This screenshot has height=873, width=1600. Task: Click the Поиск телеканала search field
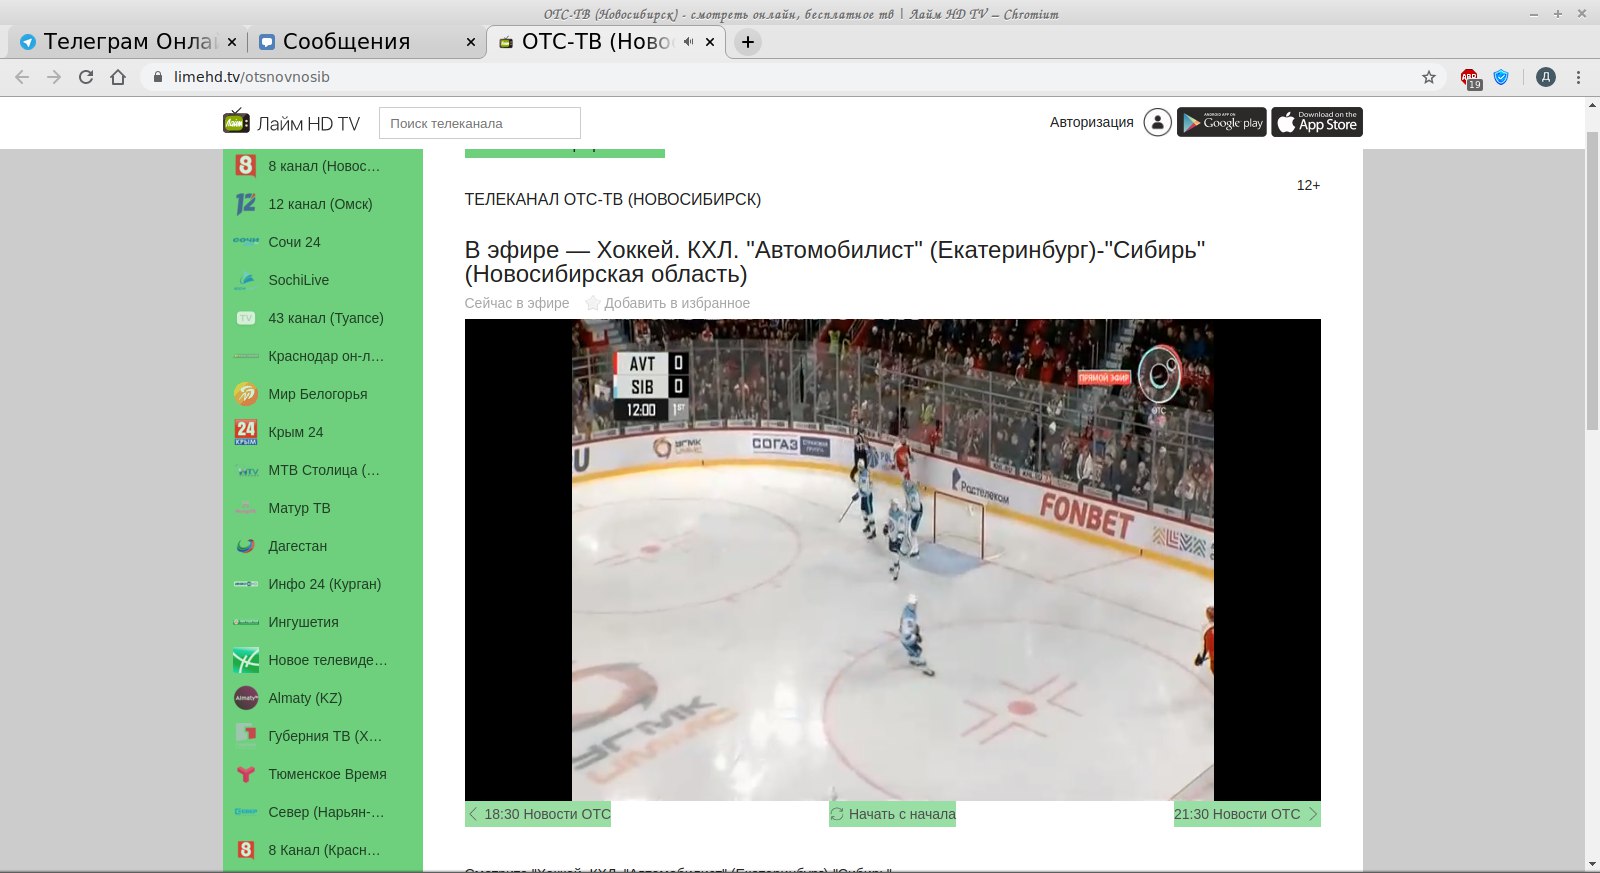(480, 123)
